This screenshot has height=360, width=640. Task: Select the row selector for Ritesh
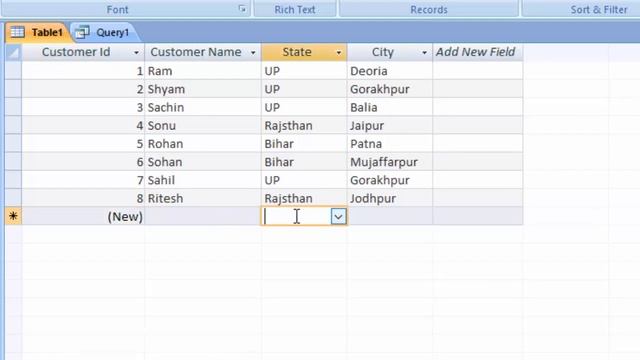pyautogui.click(x=13, y=198)
